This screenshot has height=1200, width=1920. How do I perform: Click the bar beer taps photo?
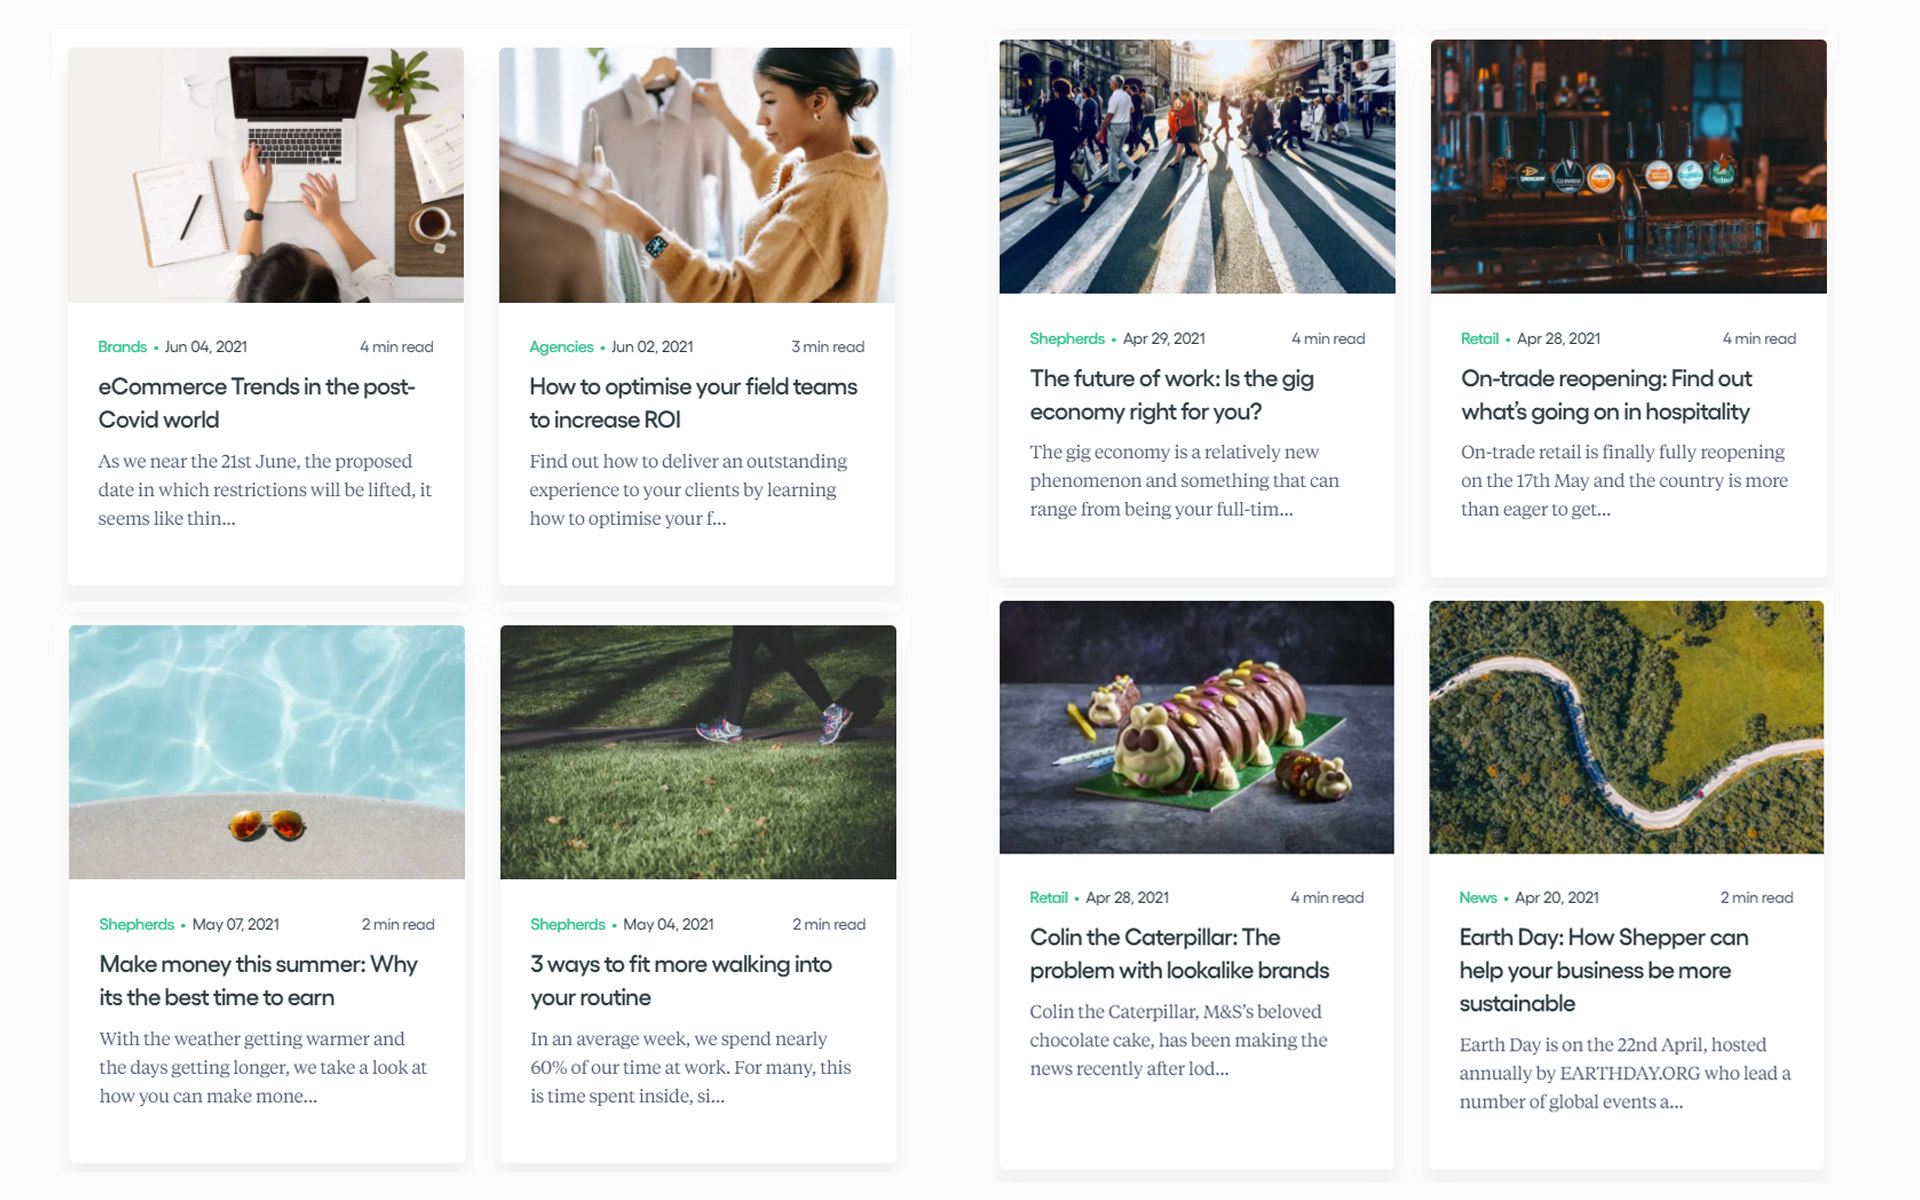click(1628, 166)
